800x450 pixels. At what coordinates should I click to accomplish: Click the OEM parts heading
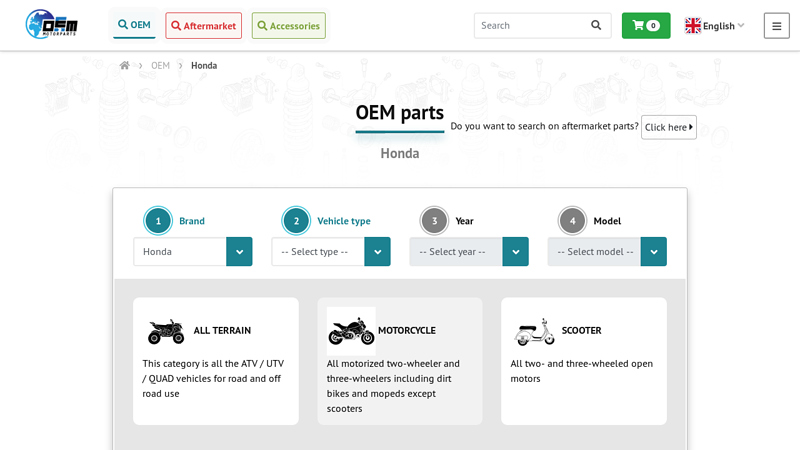(x=399, y=113)
